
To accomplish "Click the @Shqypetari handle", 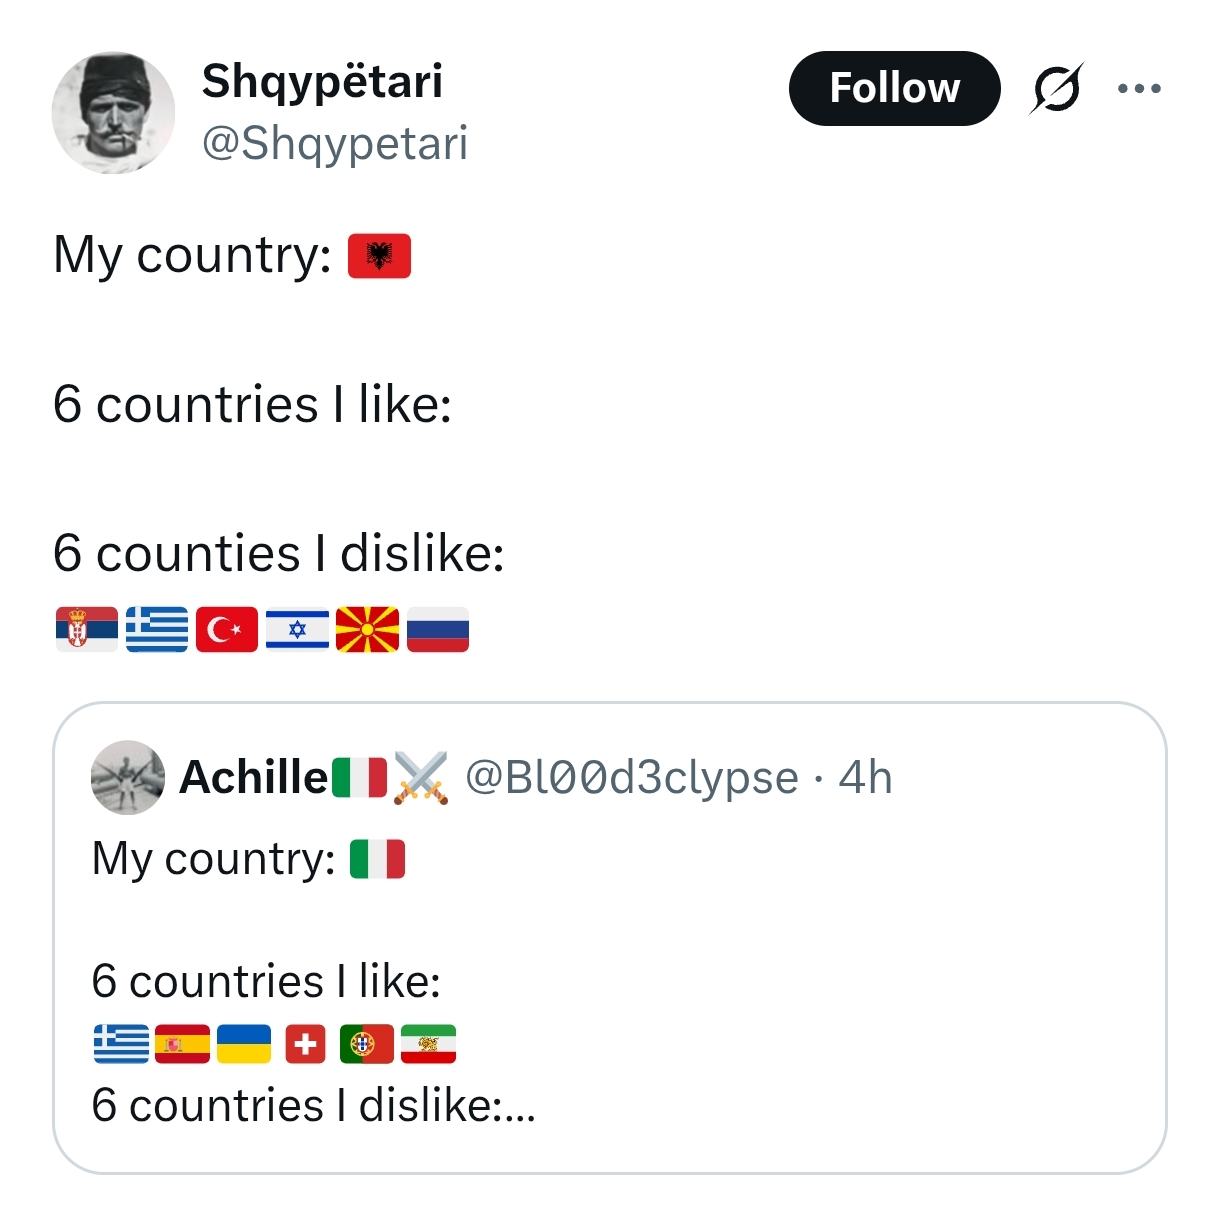I will (x=335, y=143).
